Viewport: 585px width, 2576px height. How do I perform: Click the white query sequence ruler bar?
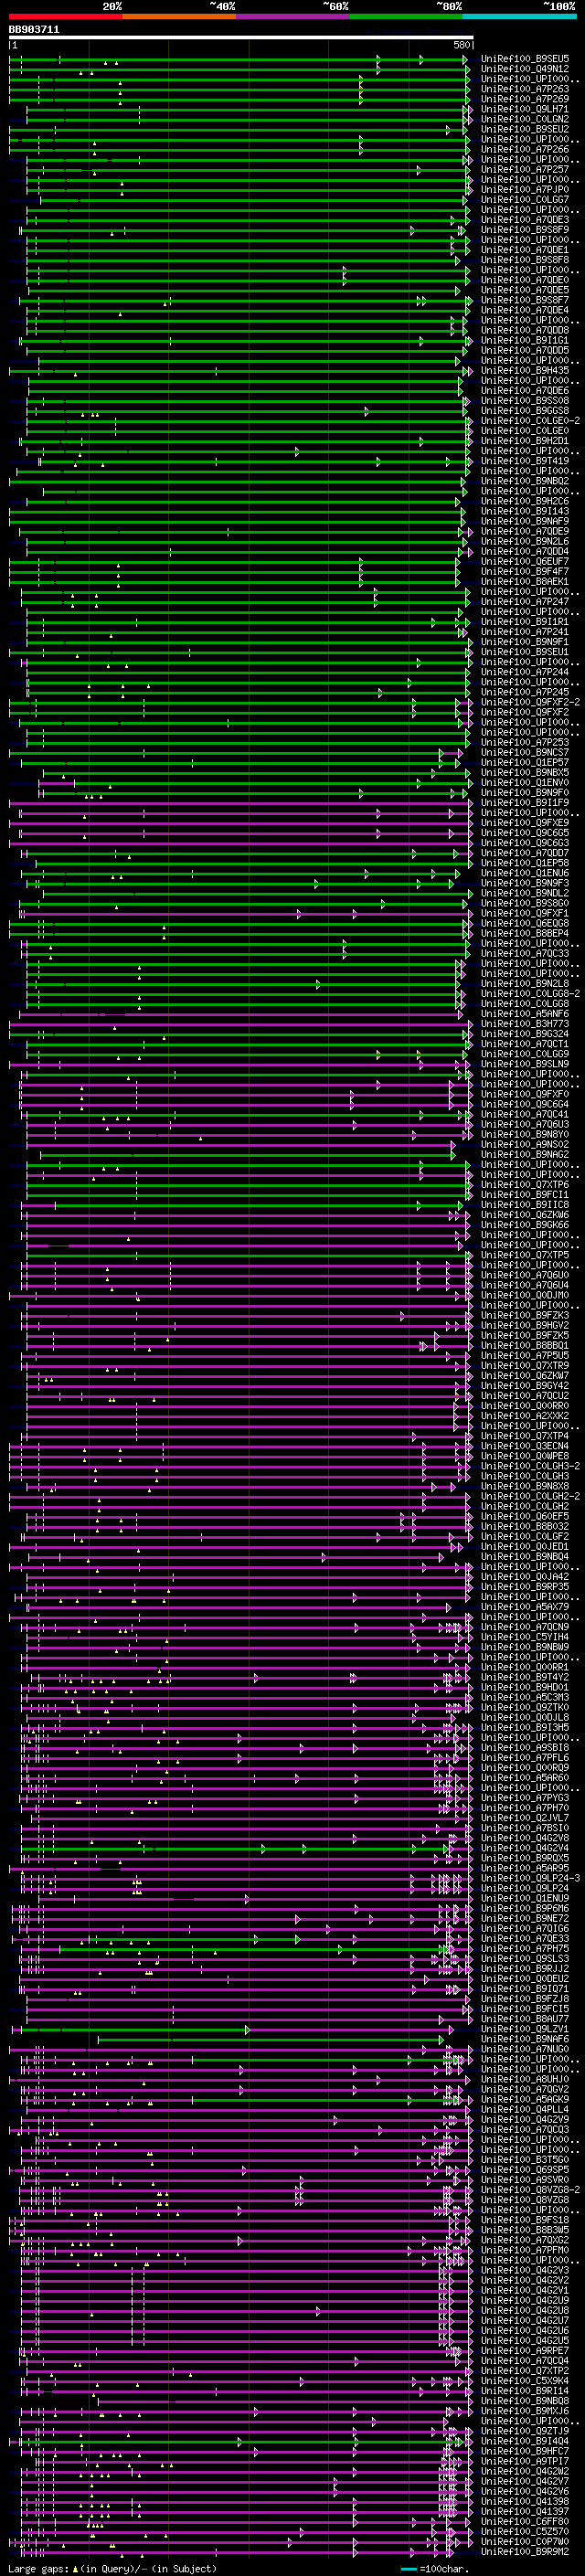[x=241, y=38]
